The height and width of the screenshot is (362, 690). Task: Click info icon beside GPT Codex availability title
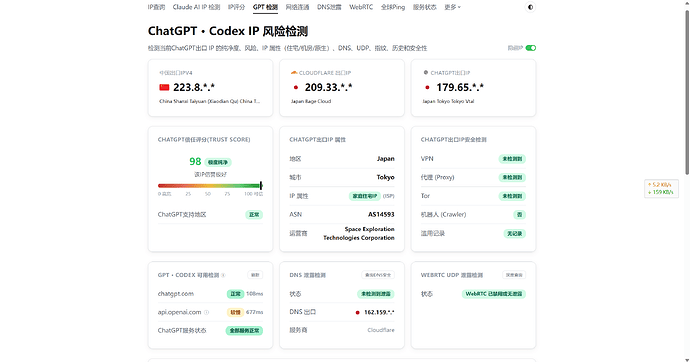(223, 275)
